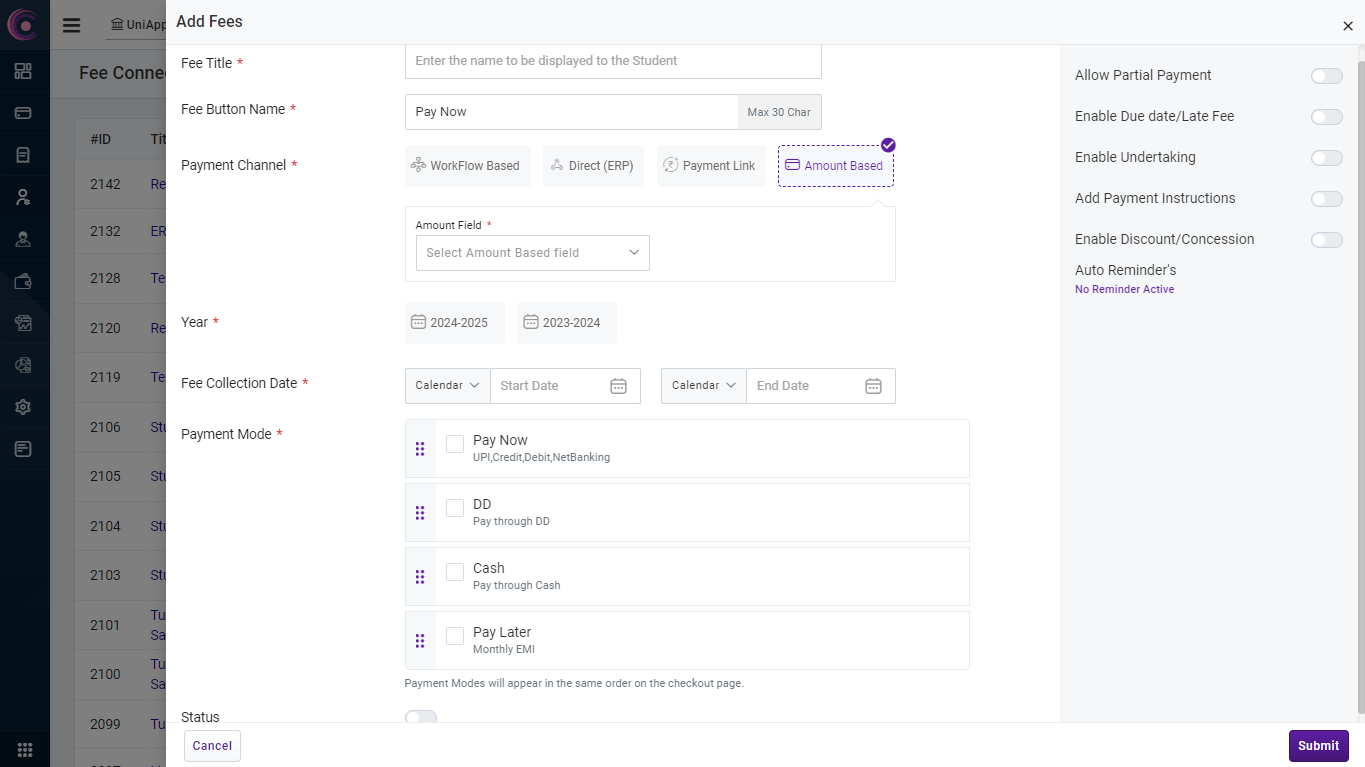Open the apps grid icon at bottom-left

pos(25,749)
